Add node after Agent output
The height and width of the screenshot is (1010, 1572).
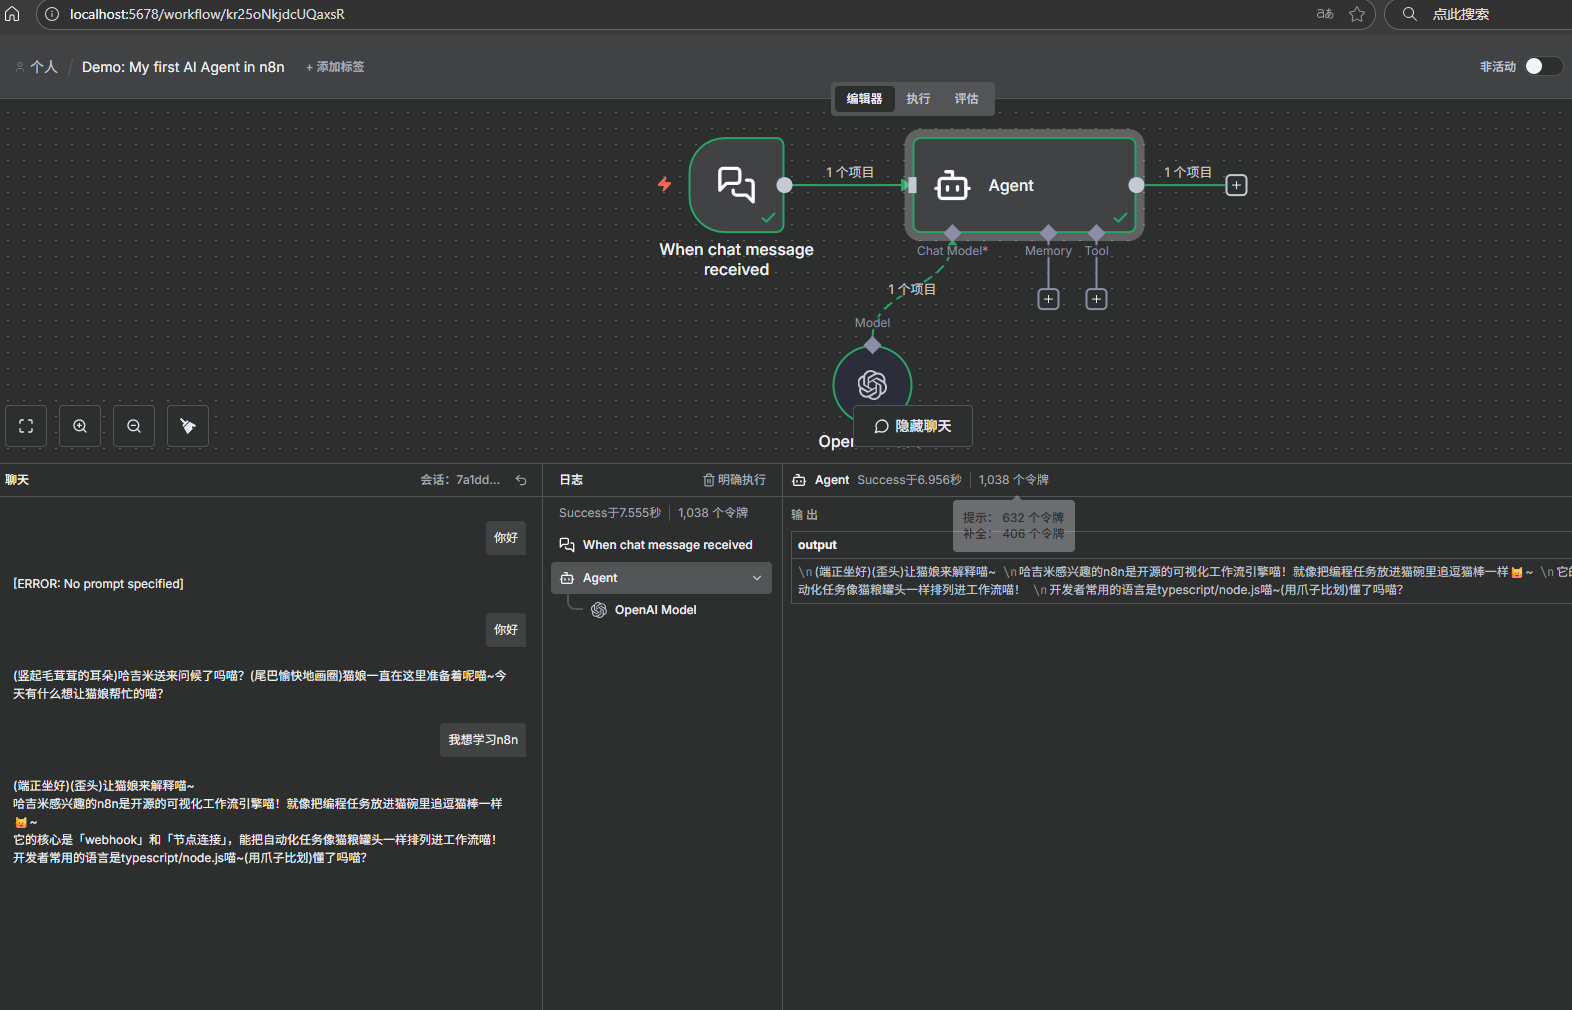(1236, 185)
